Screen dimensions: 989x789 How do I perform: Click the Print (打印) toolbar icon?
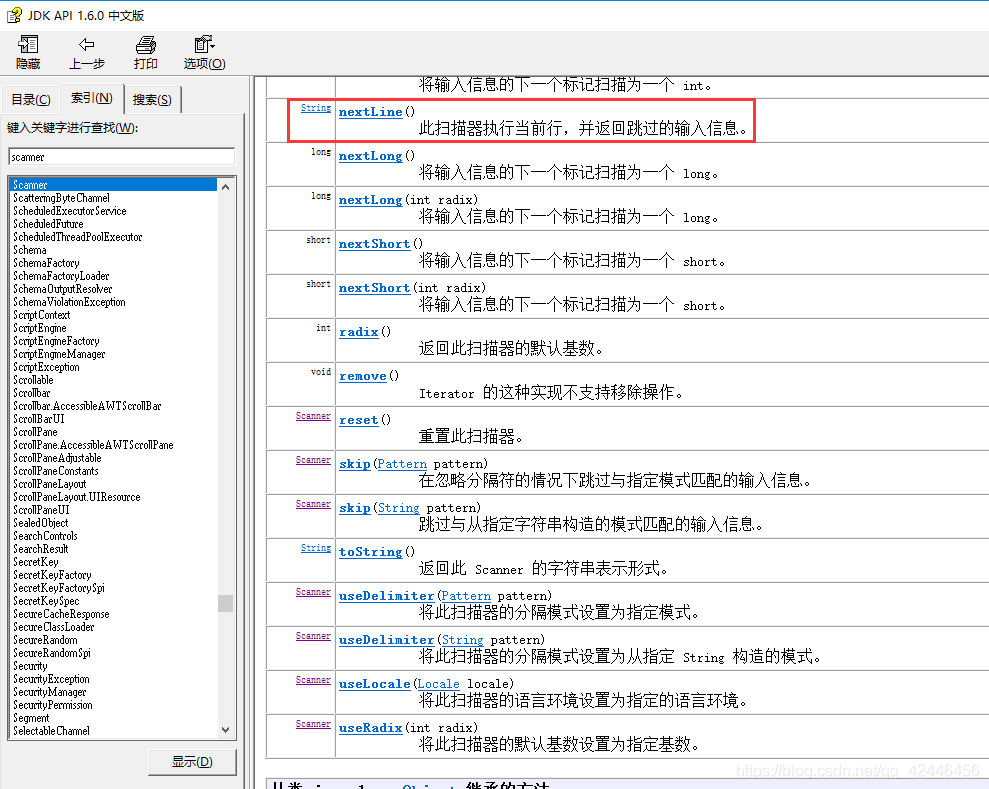pyautogui.click(x=146, y=52)
